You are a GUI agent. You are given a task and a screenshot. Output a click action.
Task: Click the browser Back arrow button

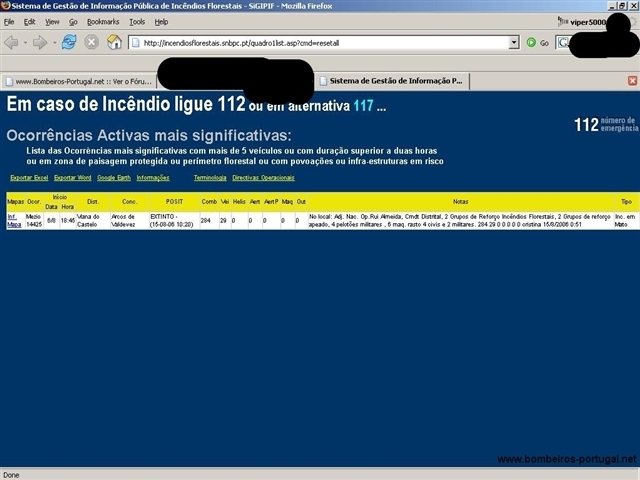12,42
